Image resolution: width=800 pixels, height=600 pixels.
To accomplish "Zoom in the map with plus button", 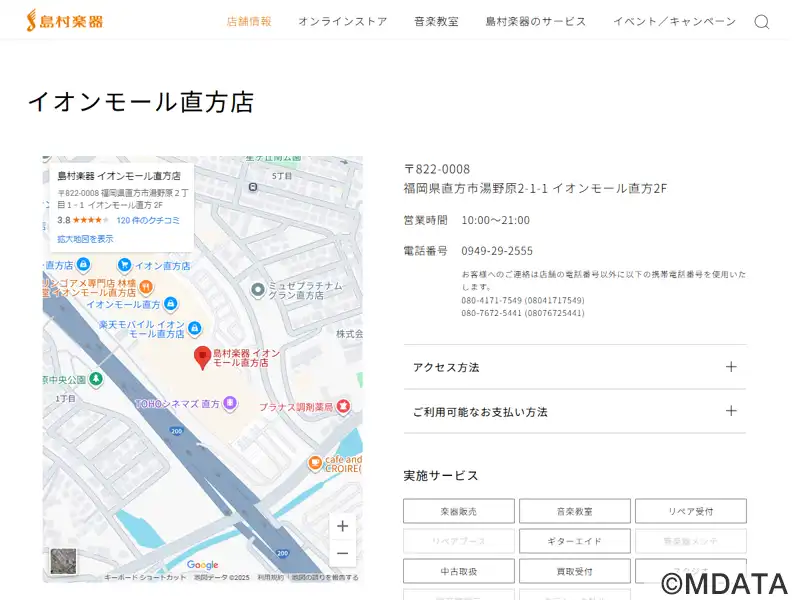I will coord(342,526).
